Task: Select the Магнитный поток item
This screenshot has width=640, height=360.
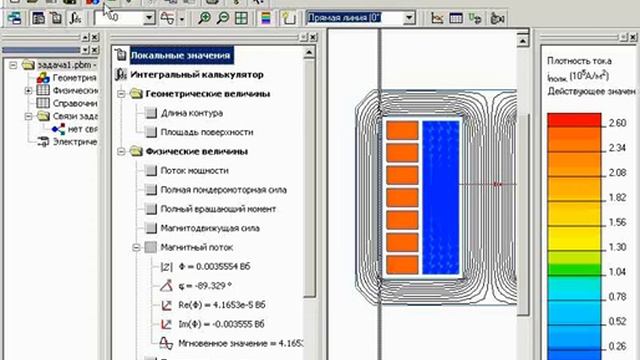Action: click(196, 247)
